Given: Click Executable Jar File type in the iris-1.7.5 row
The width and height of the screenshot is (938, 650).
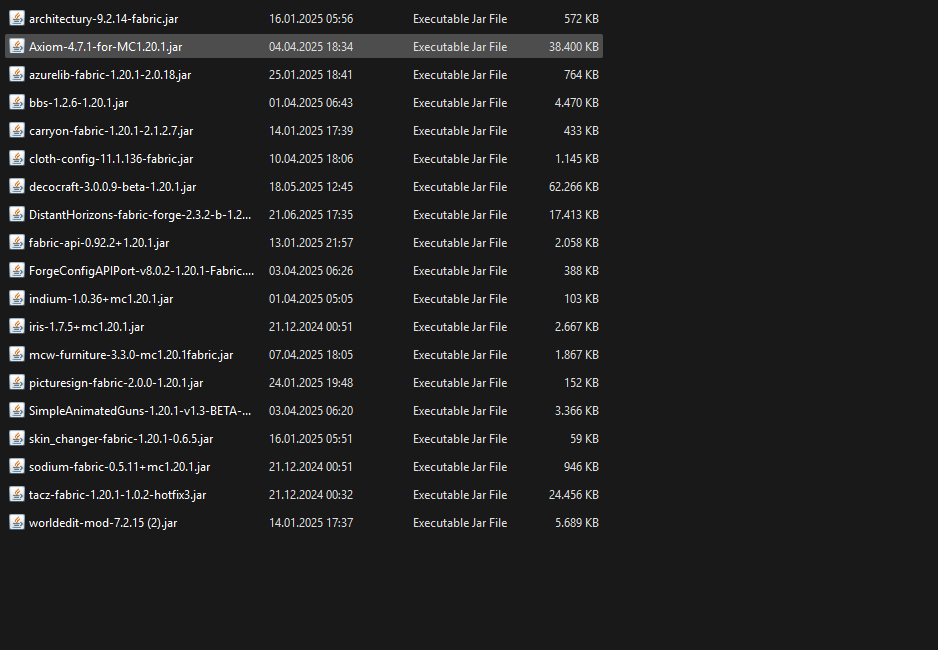Looking at the screenshot, I should 460,326.
